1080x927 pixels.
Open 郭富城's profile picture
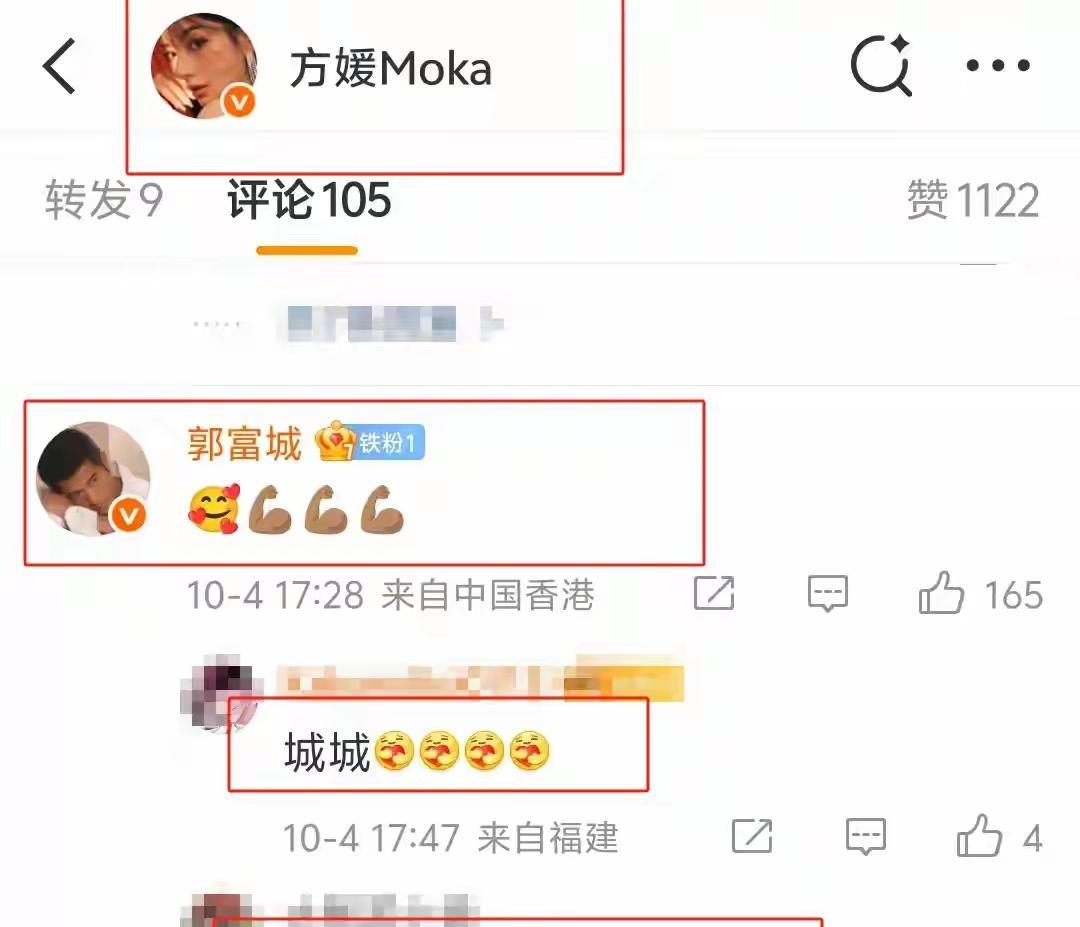coord(93,479)
